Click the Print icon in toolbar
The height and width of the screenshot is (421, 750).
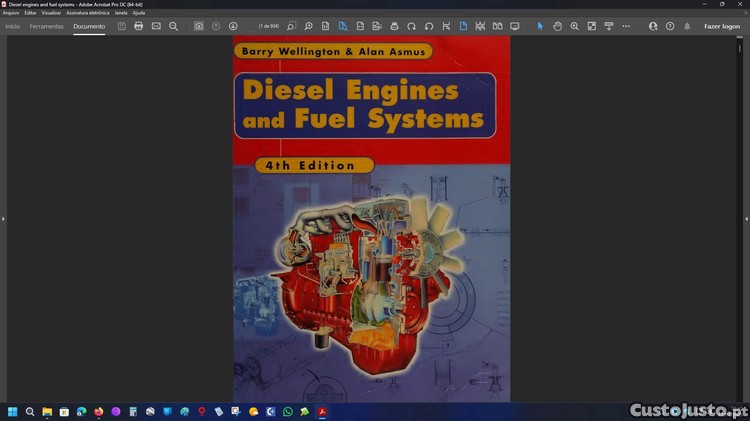[x=138, y=26]
